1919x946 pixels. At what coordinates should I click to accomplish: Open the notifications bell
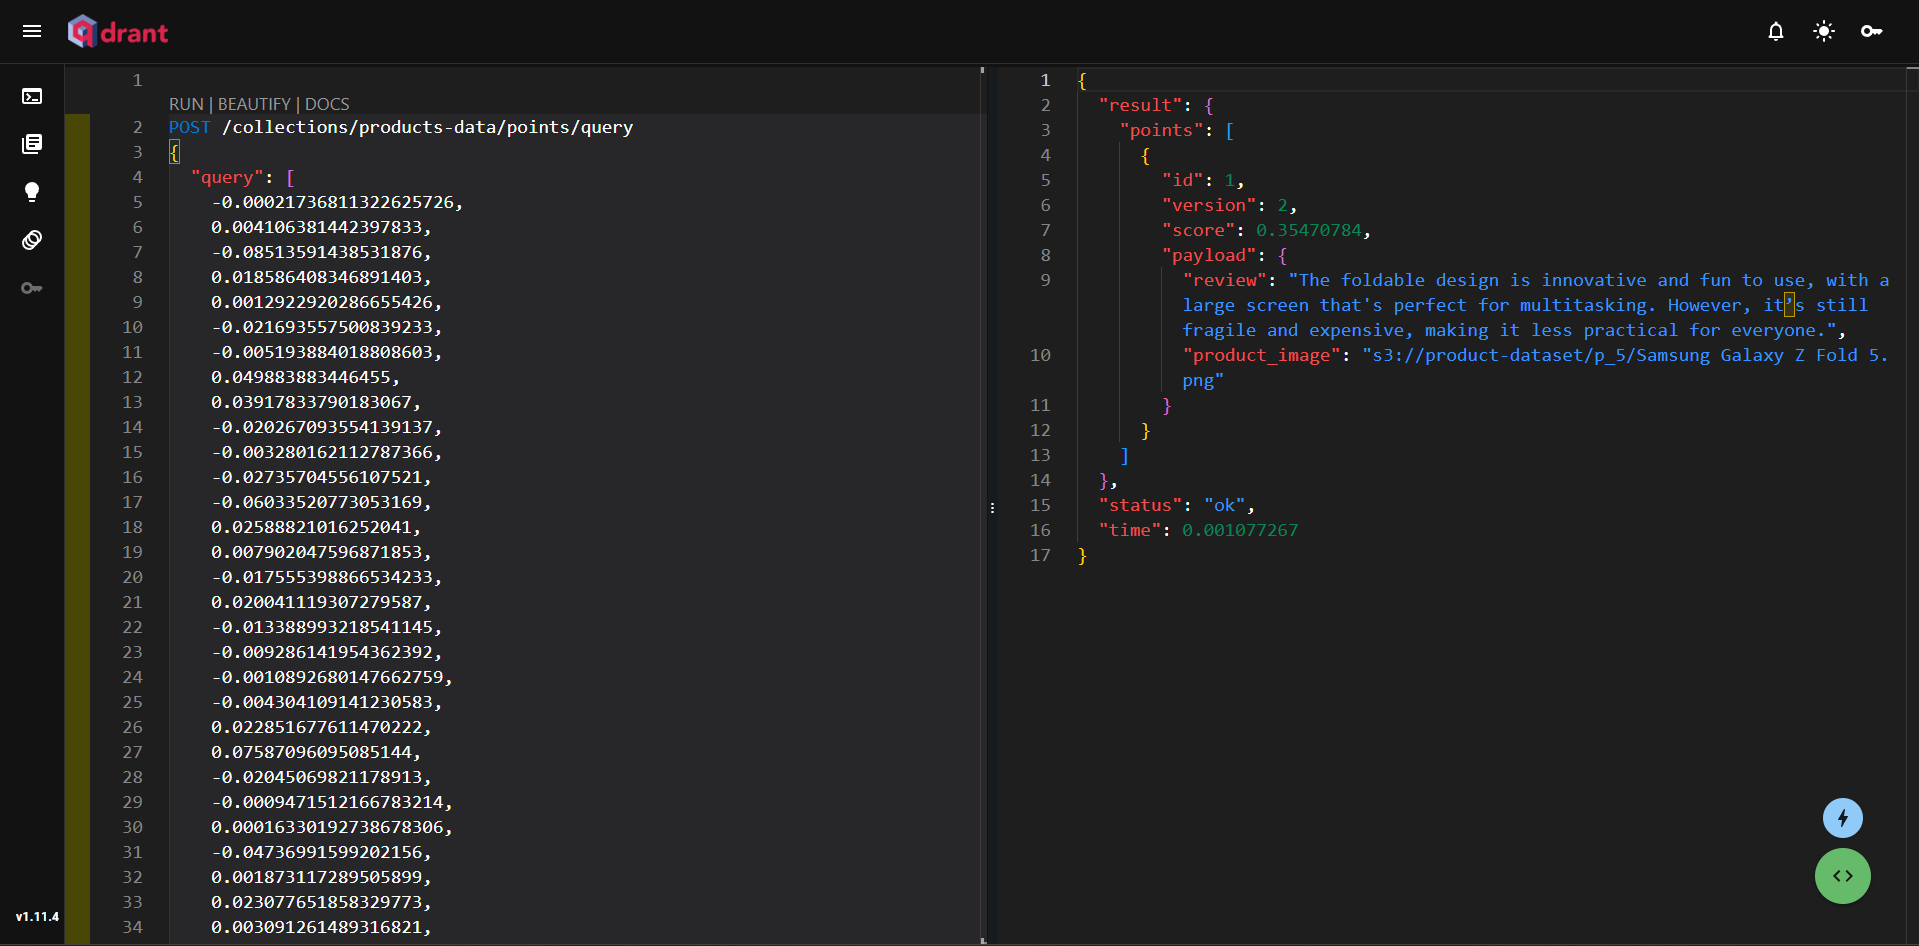point(1775,32)
